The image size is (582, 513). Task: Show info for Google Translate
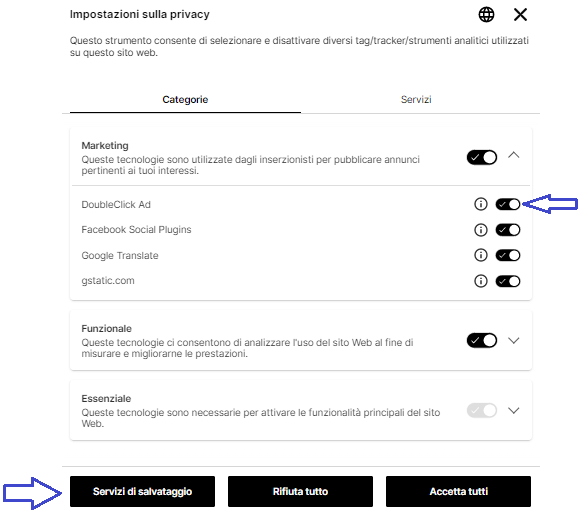coord(481,255)
